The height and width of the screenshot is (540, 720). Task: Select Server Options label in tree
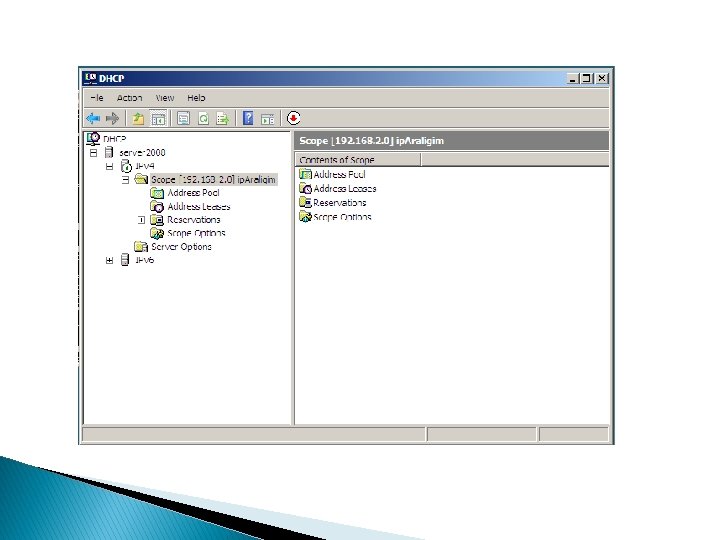point(181,247)
